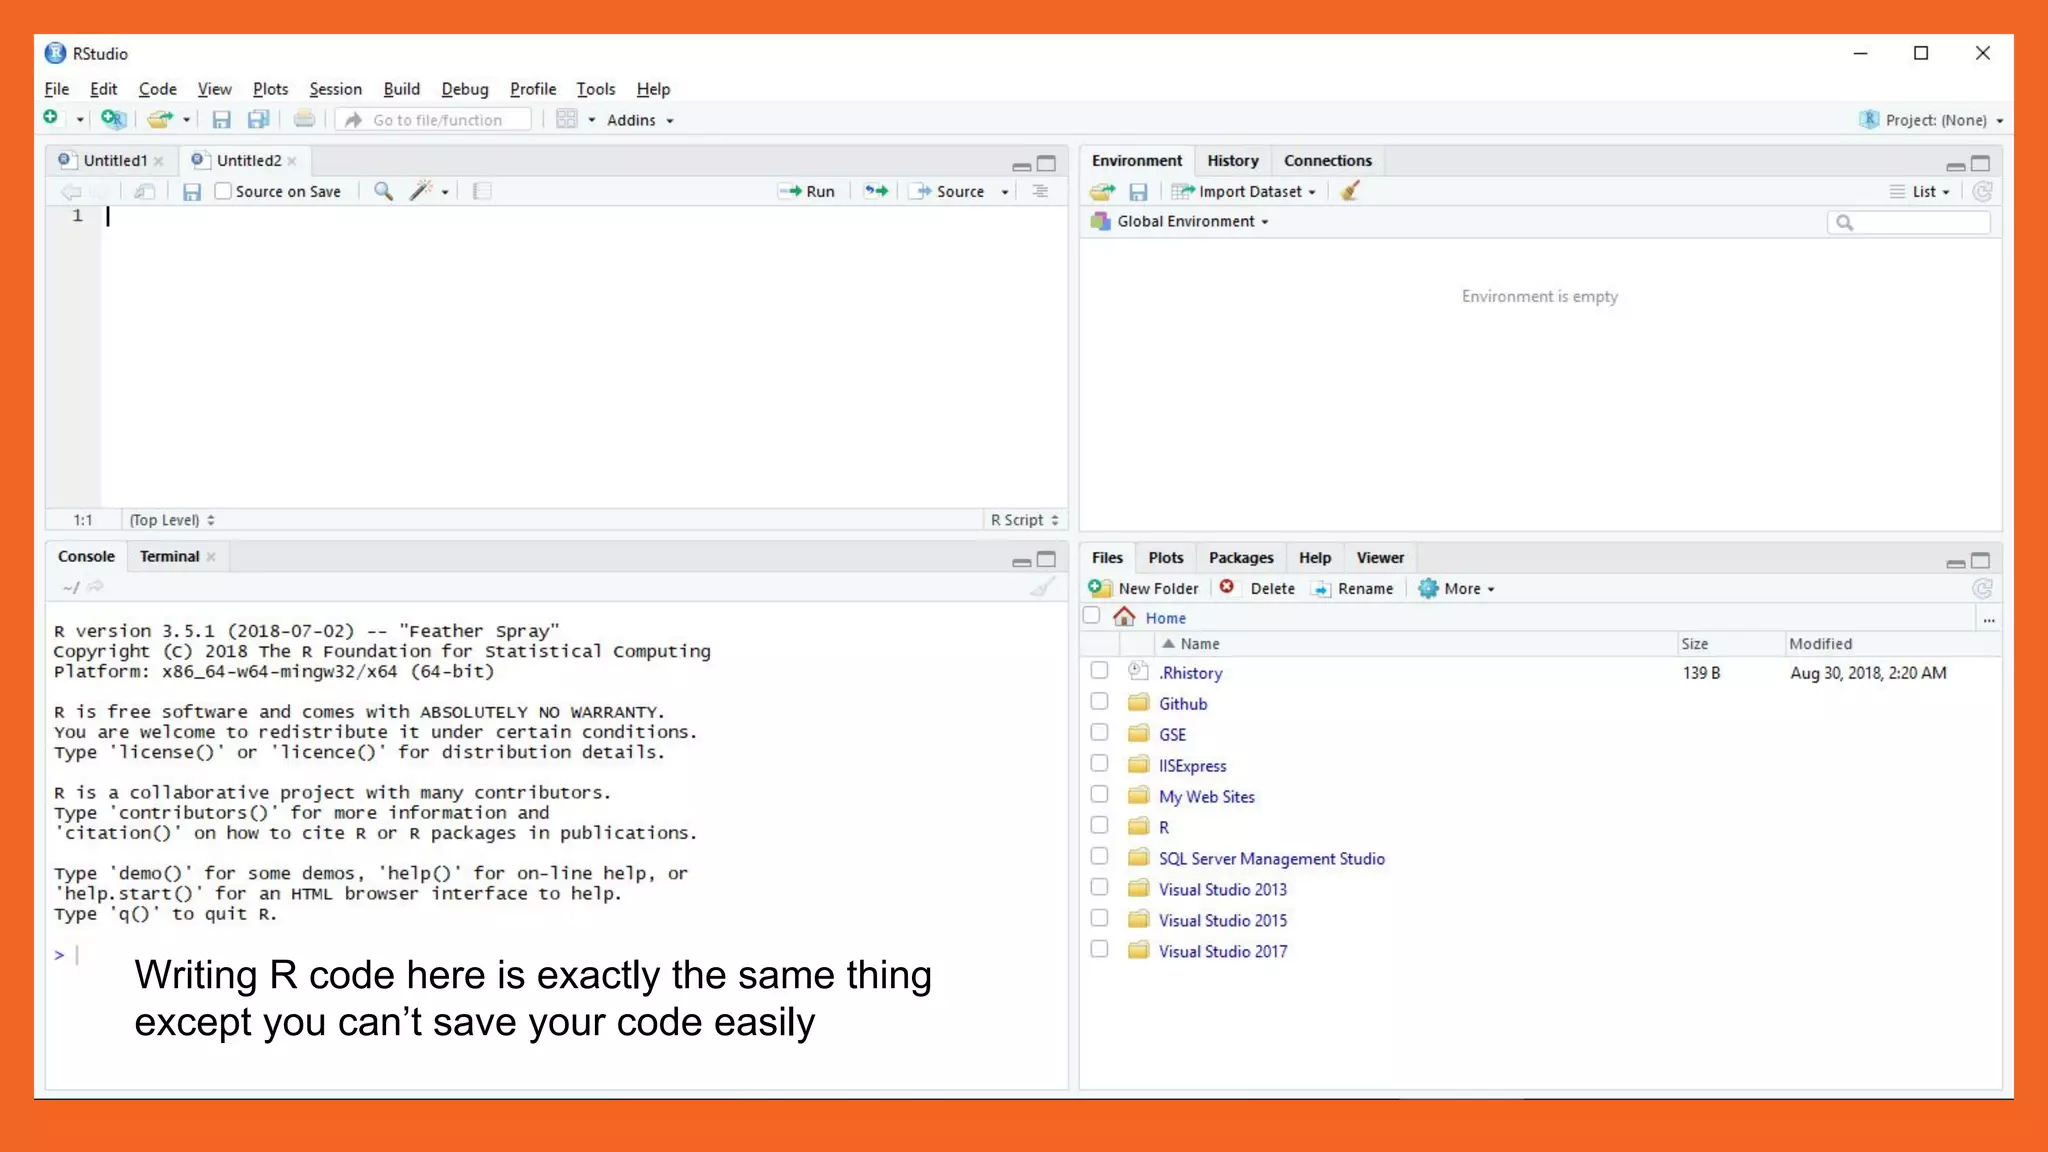
Task: Clear environment objects with broom icon
Action: [x=1350, y=191]
